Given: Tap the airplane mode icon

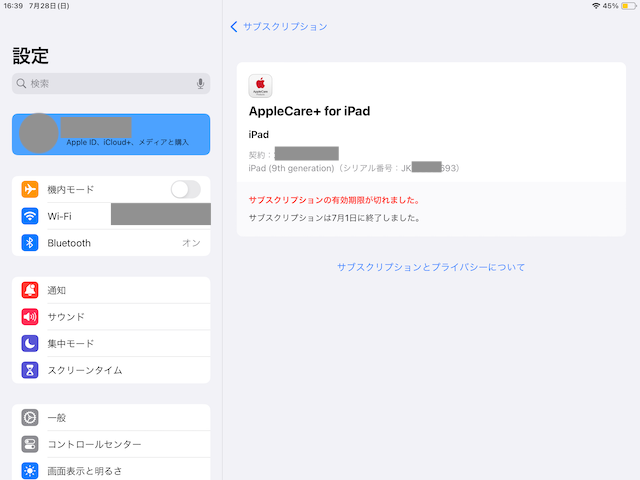Looking at the screenshot, I should (x=30, y=189).
